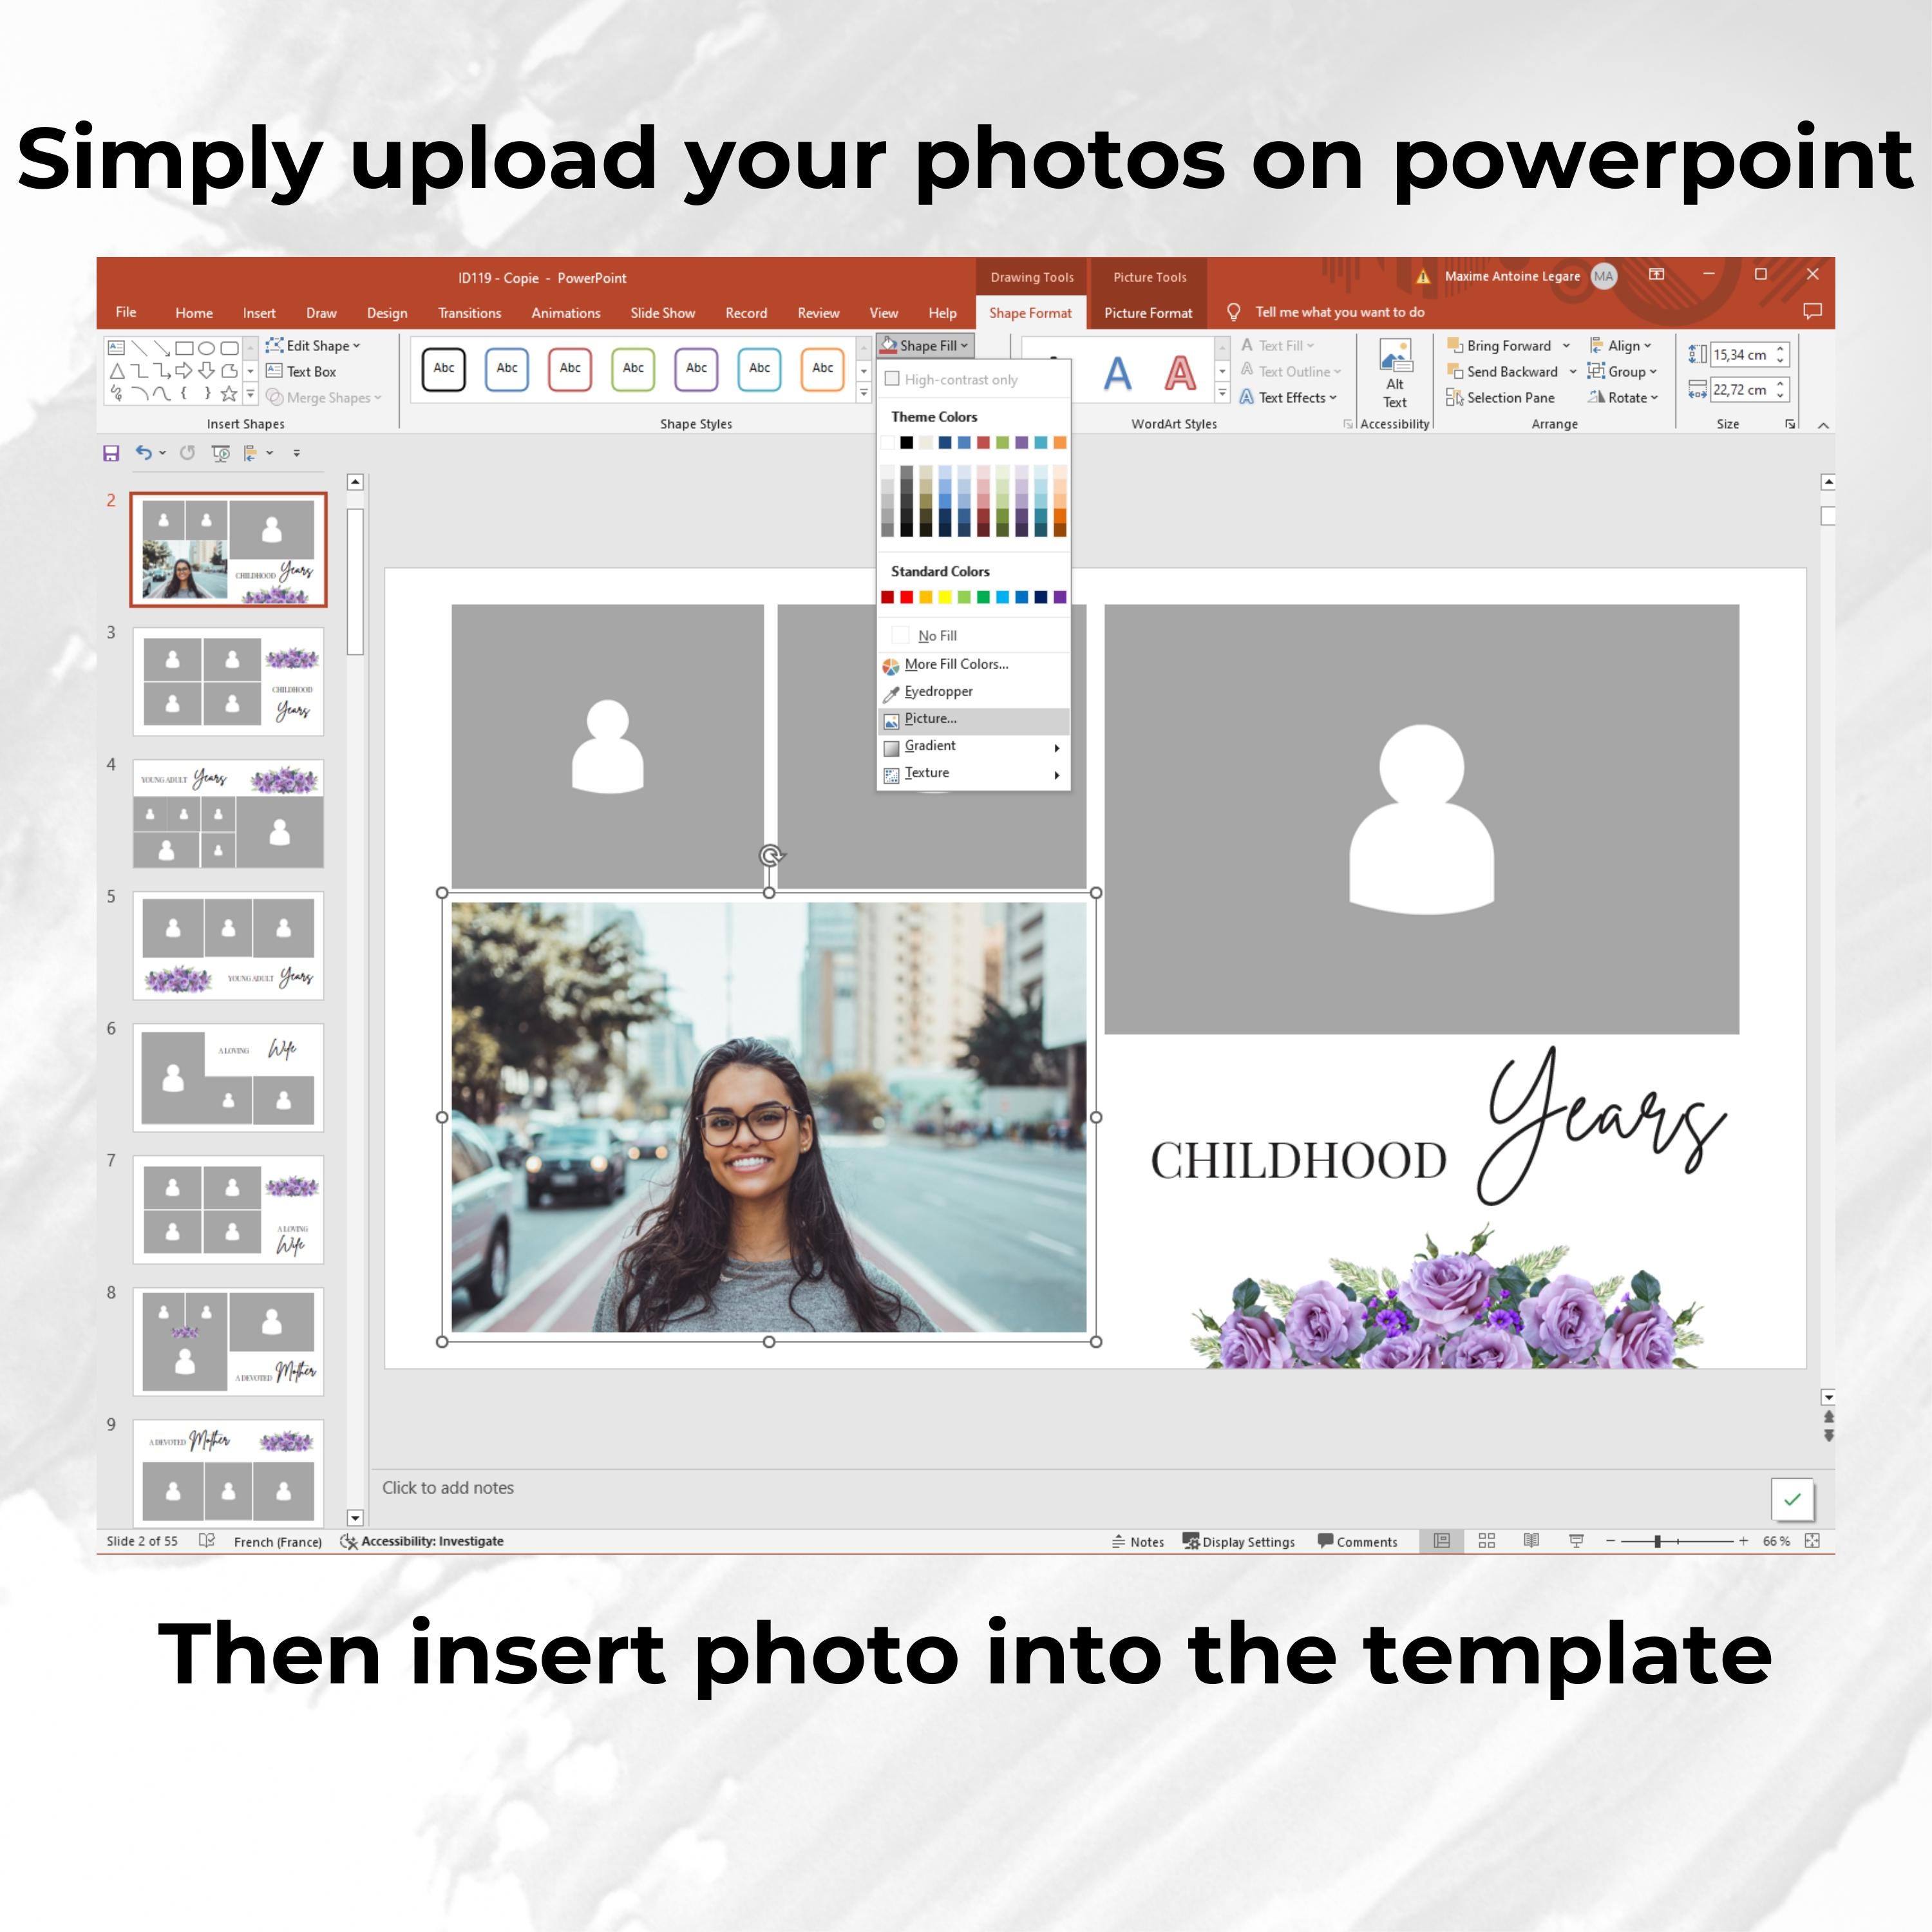The width and height of the screenshot is (1932, 1932).
Task: Toggle the High-contrast only checkbox
Action: 893,379
